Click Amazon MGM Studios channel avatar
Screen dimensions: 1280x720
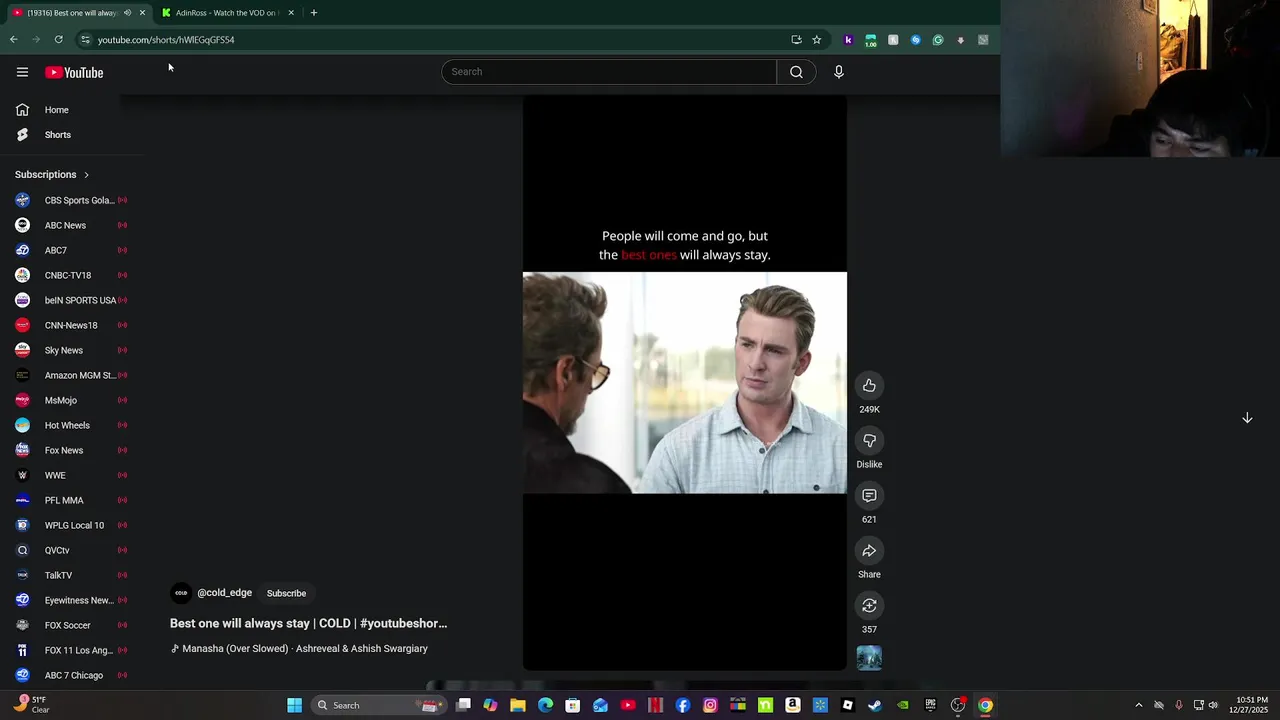tap(22, 375)
